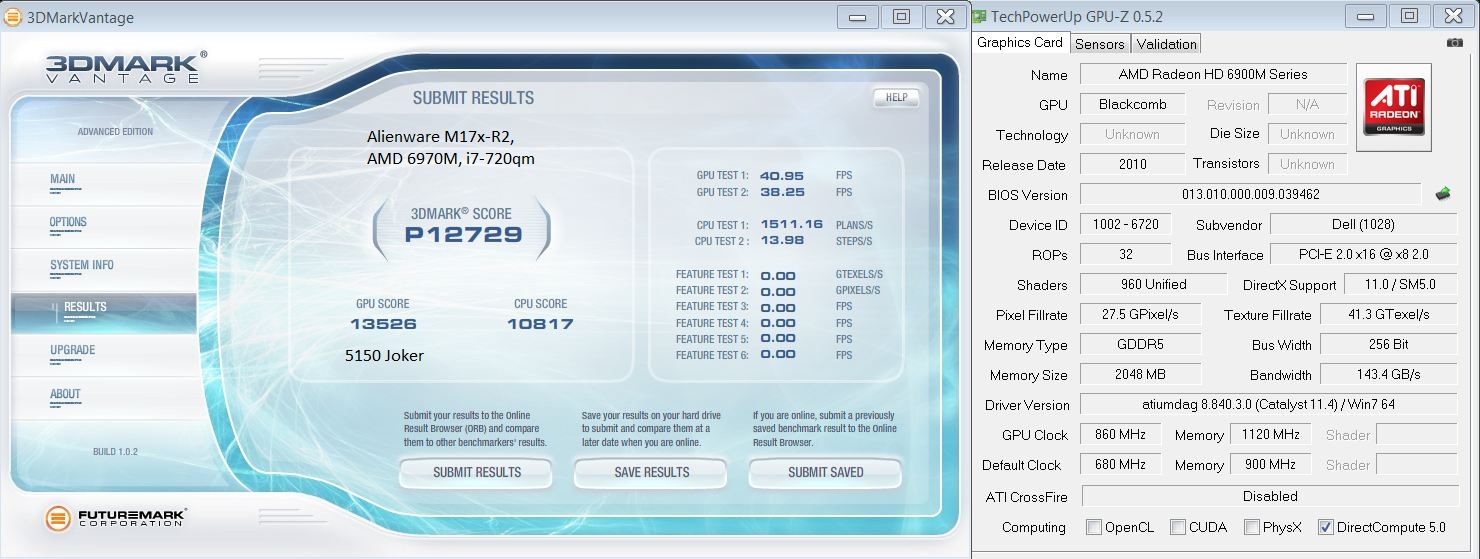Image resolution: width=1480 pixels, height=559 pixels.
Task: Click the BIOS save chip icon
Action: 1442,194
